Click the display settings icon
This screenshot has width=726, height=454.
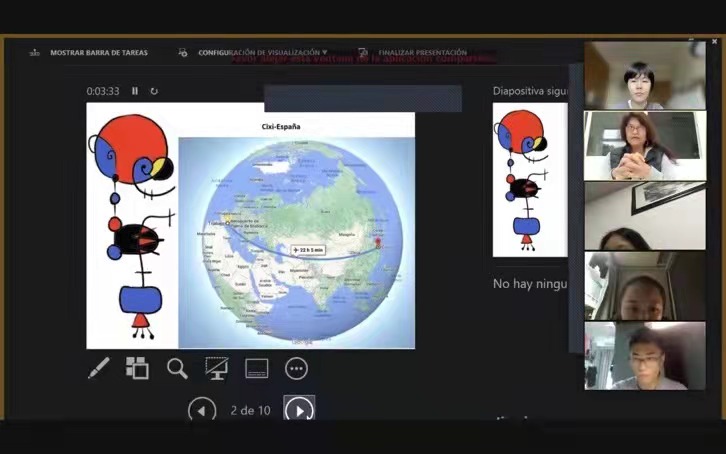[x=183, y=53]
